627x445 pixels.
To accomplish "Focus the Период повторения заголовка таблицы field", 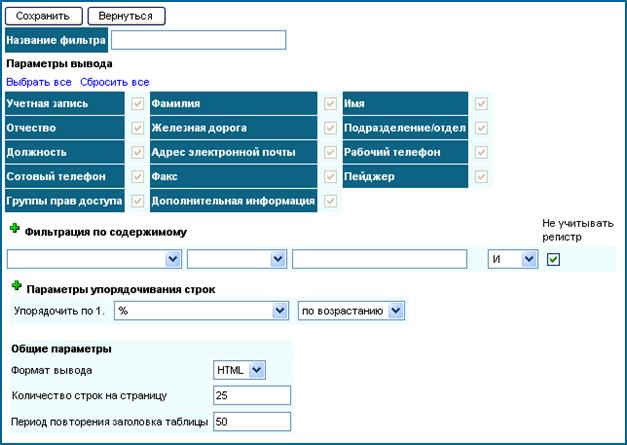I will point(252,422).
